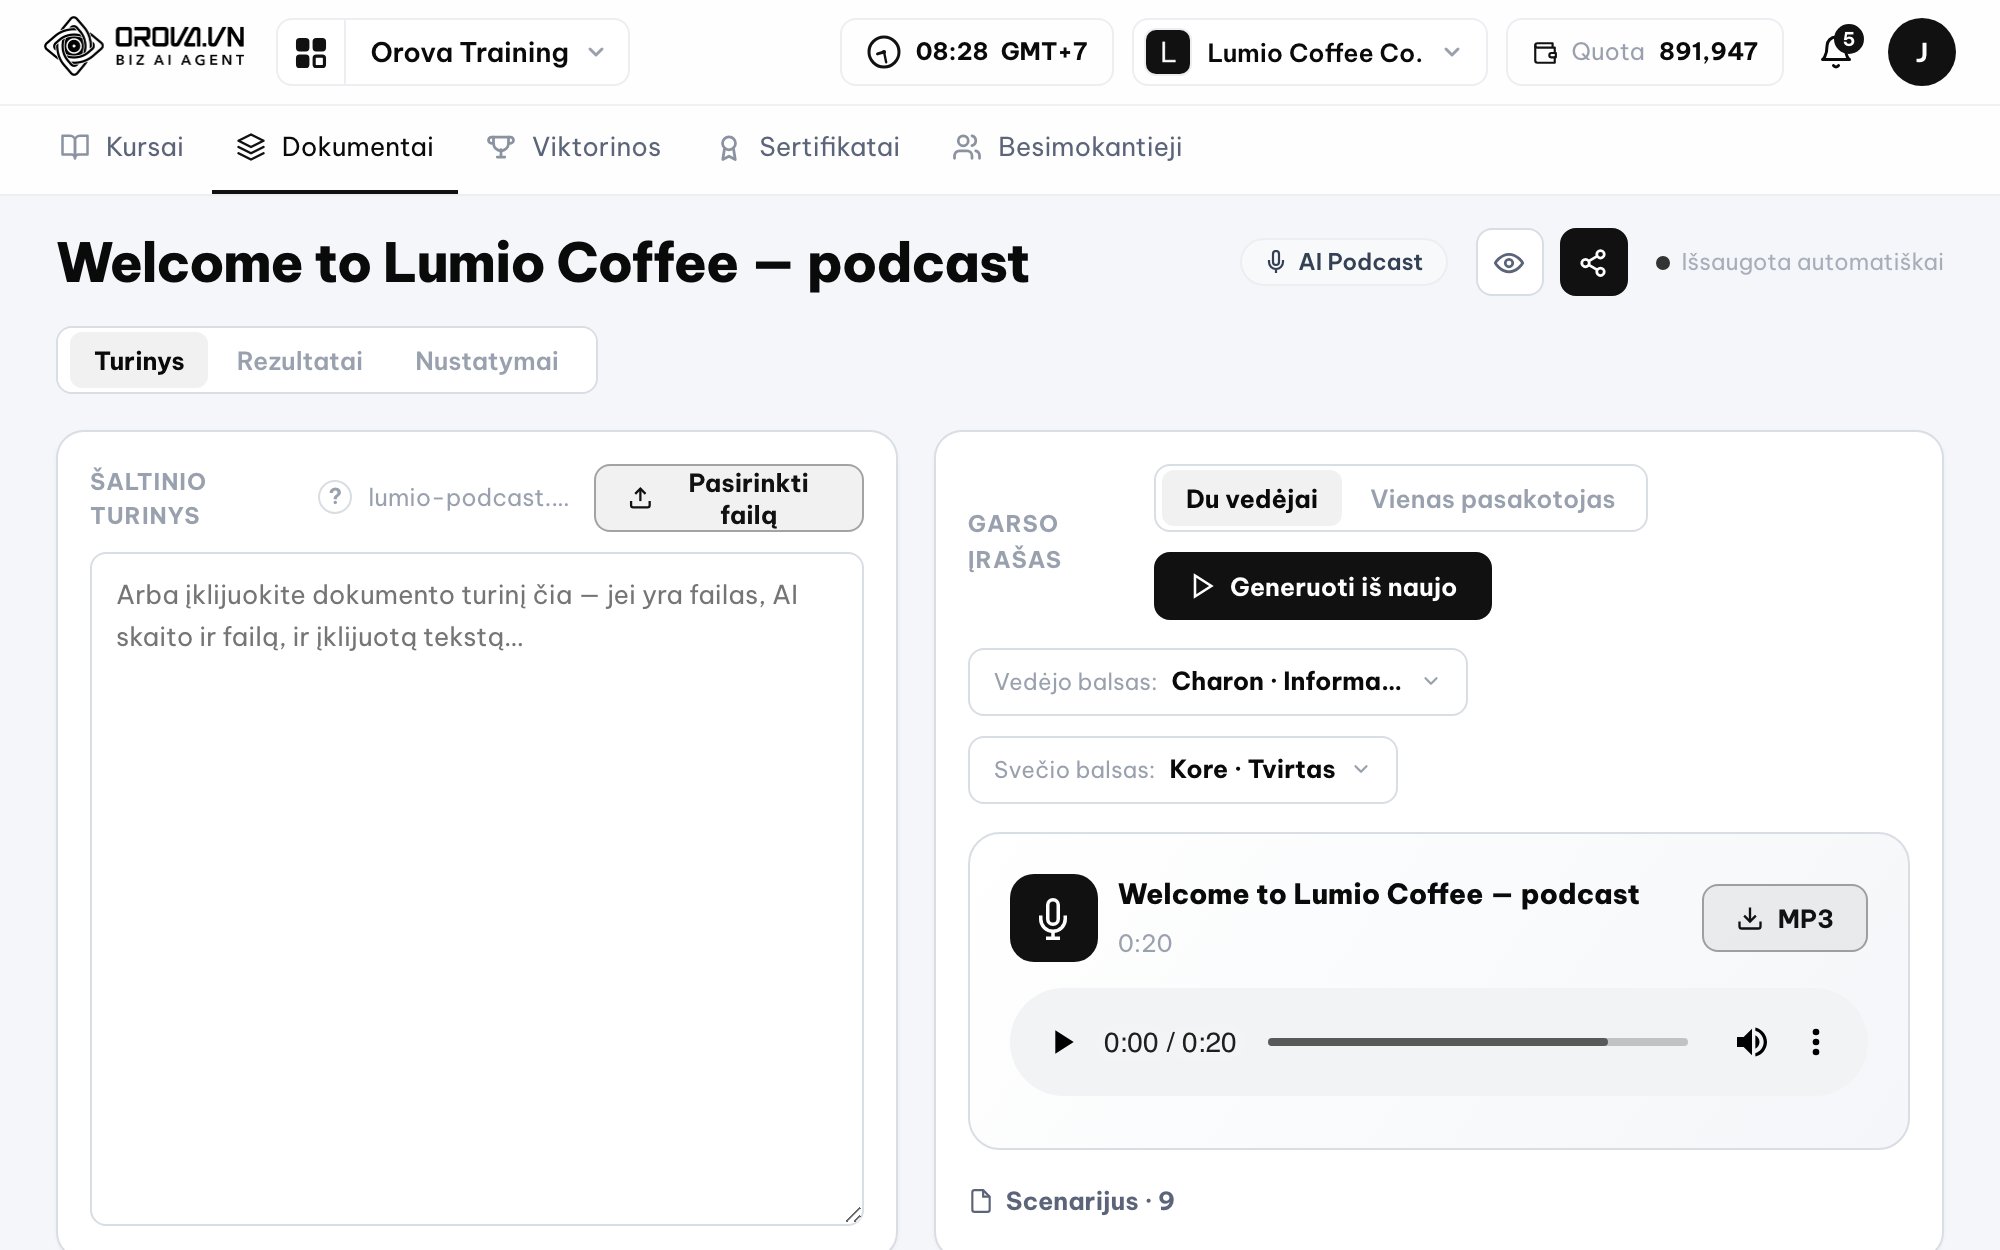This screenshot has height=1250, width=2000.
Task: Click the AI Podcast badge
Action: point(1344,262)
